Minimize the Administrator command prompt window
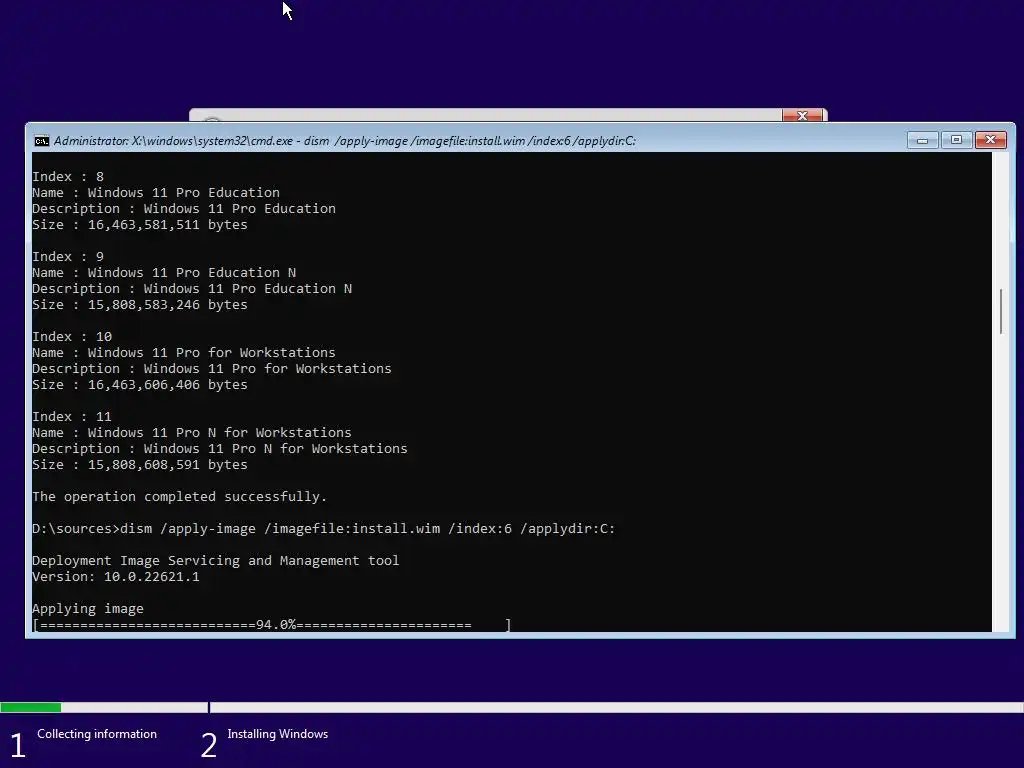1024x768 pixels. click(x=922, y=140)
